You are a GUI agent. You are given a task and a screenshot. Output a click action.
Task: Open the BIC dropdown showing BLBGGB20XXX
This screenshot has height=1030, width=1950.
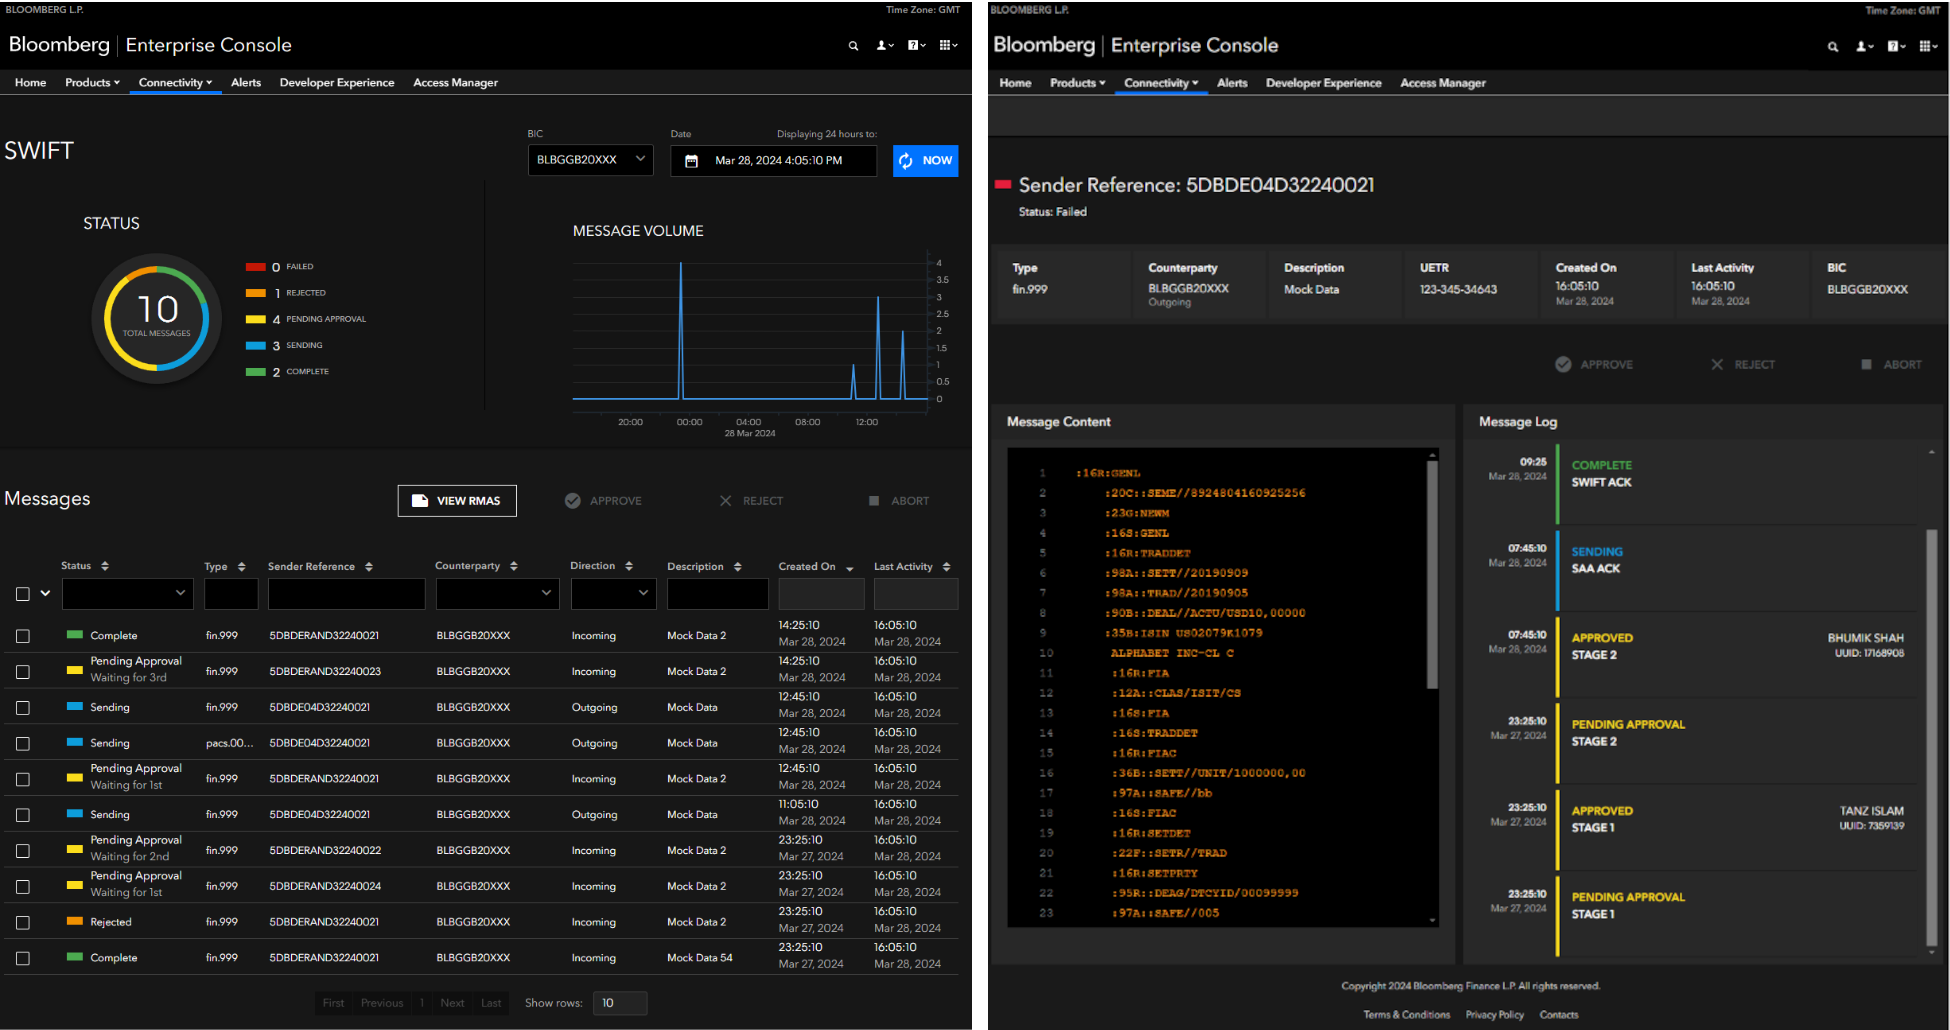[x=590, y=160]
